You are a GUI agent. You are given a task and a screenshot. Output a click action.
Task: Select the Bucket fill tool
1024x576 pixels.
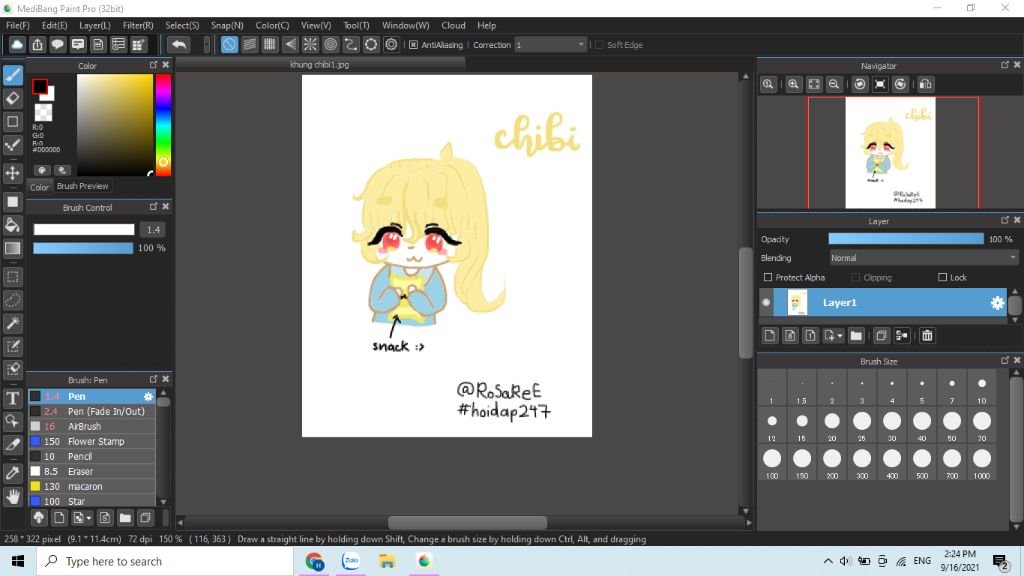[12, 225]
